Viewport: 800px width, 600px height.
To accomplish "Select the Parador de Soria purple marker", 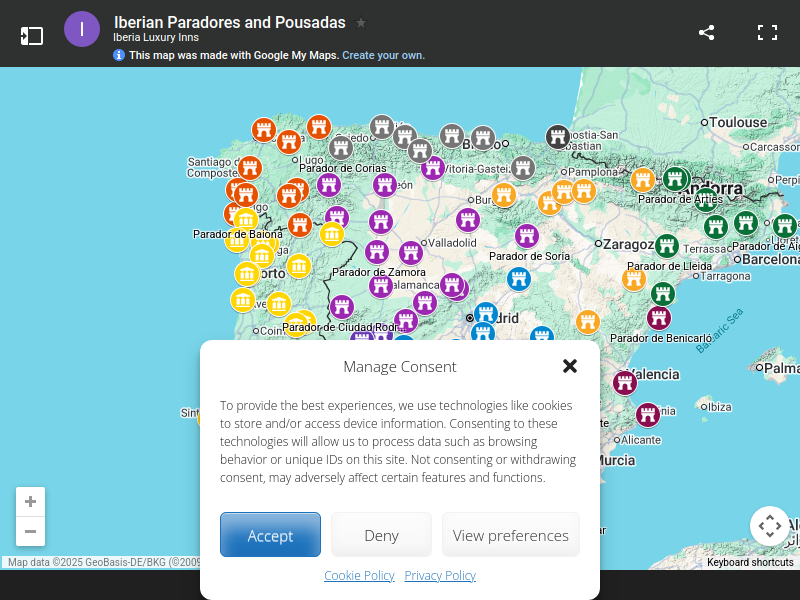I will coord(527,236).
